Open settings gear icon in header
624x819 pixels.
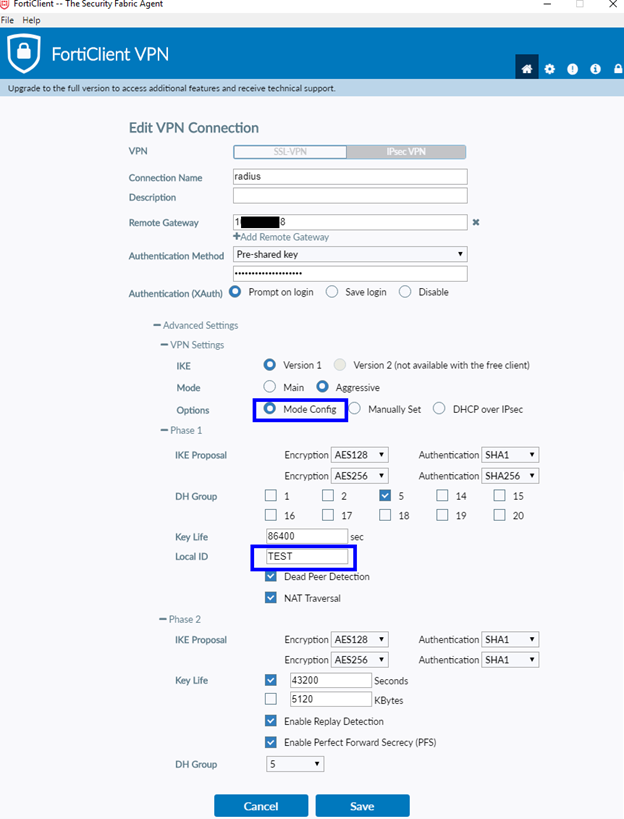[x=549, y=69]
